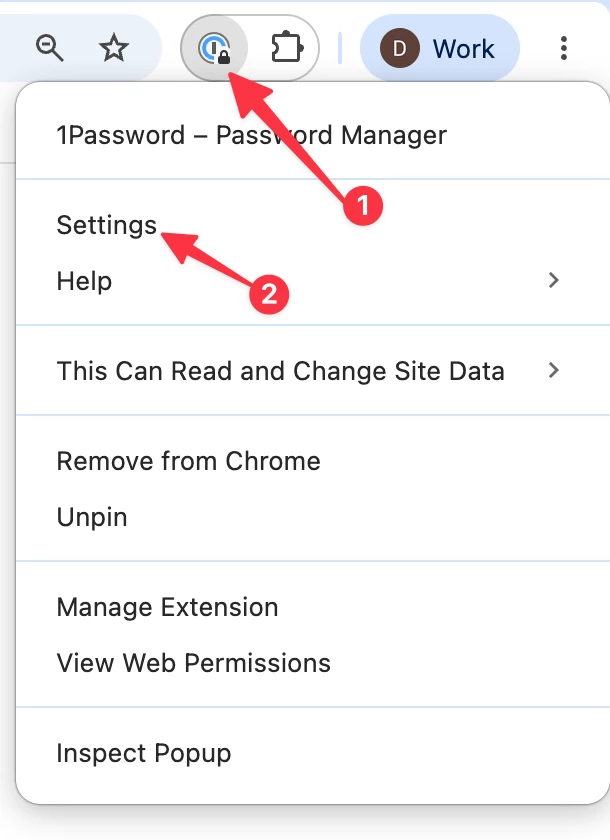
Task: Open This Can Read and Change Site Data
Action: coord(313,371)
